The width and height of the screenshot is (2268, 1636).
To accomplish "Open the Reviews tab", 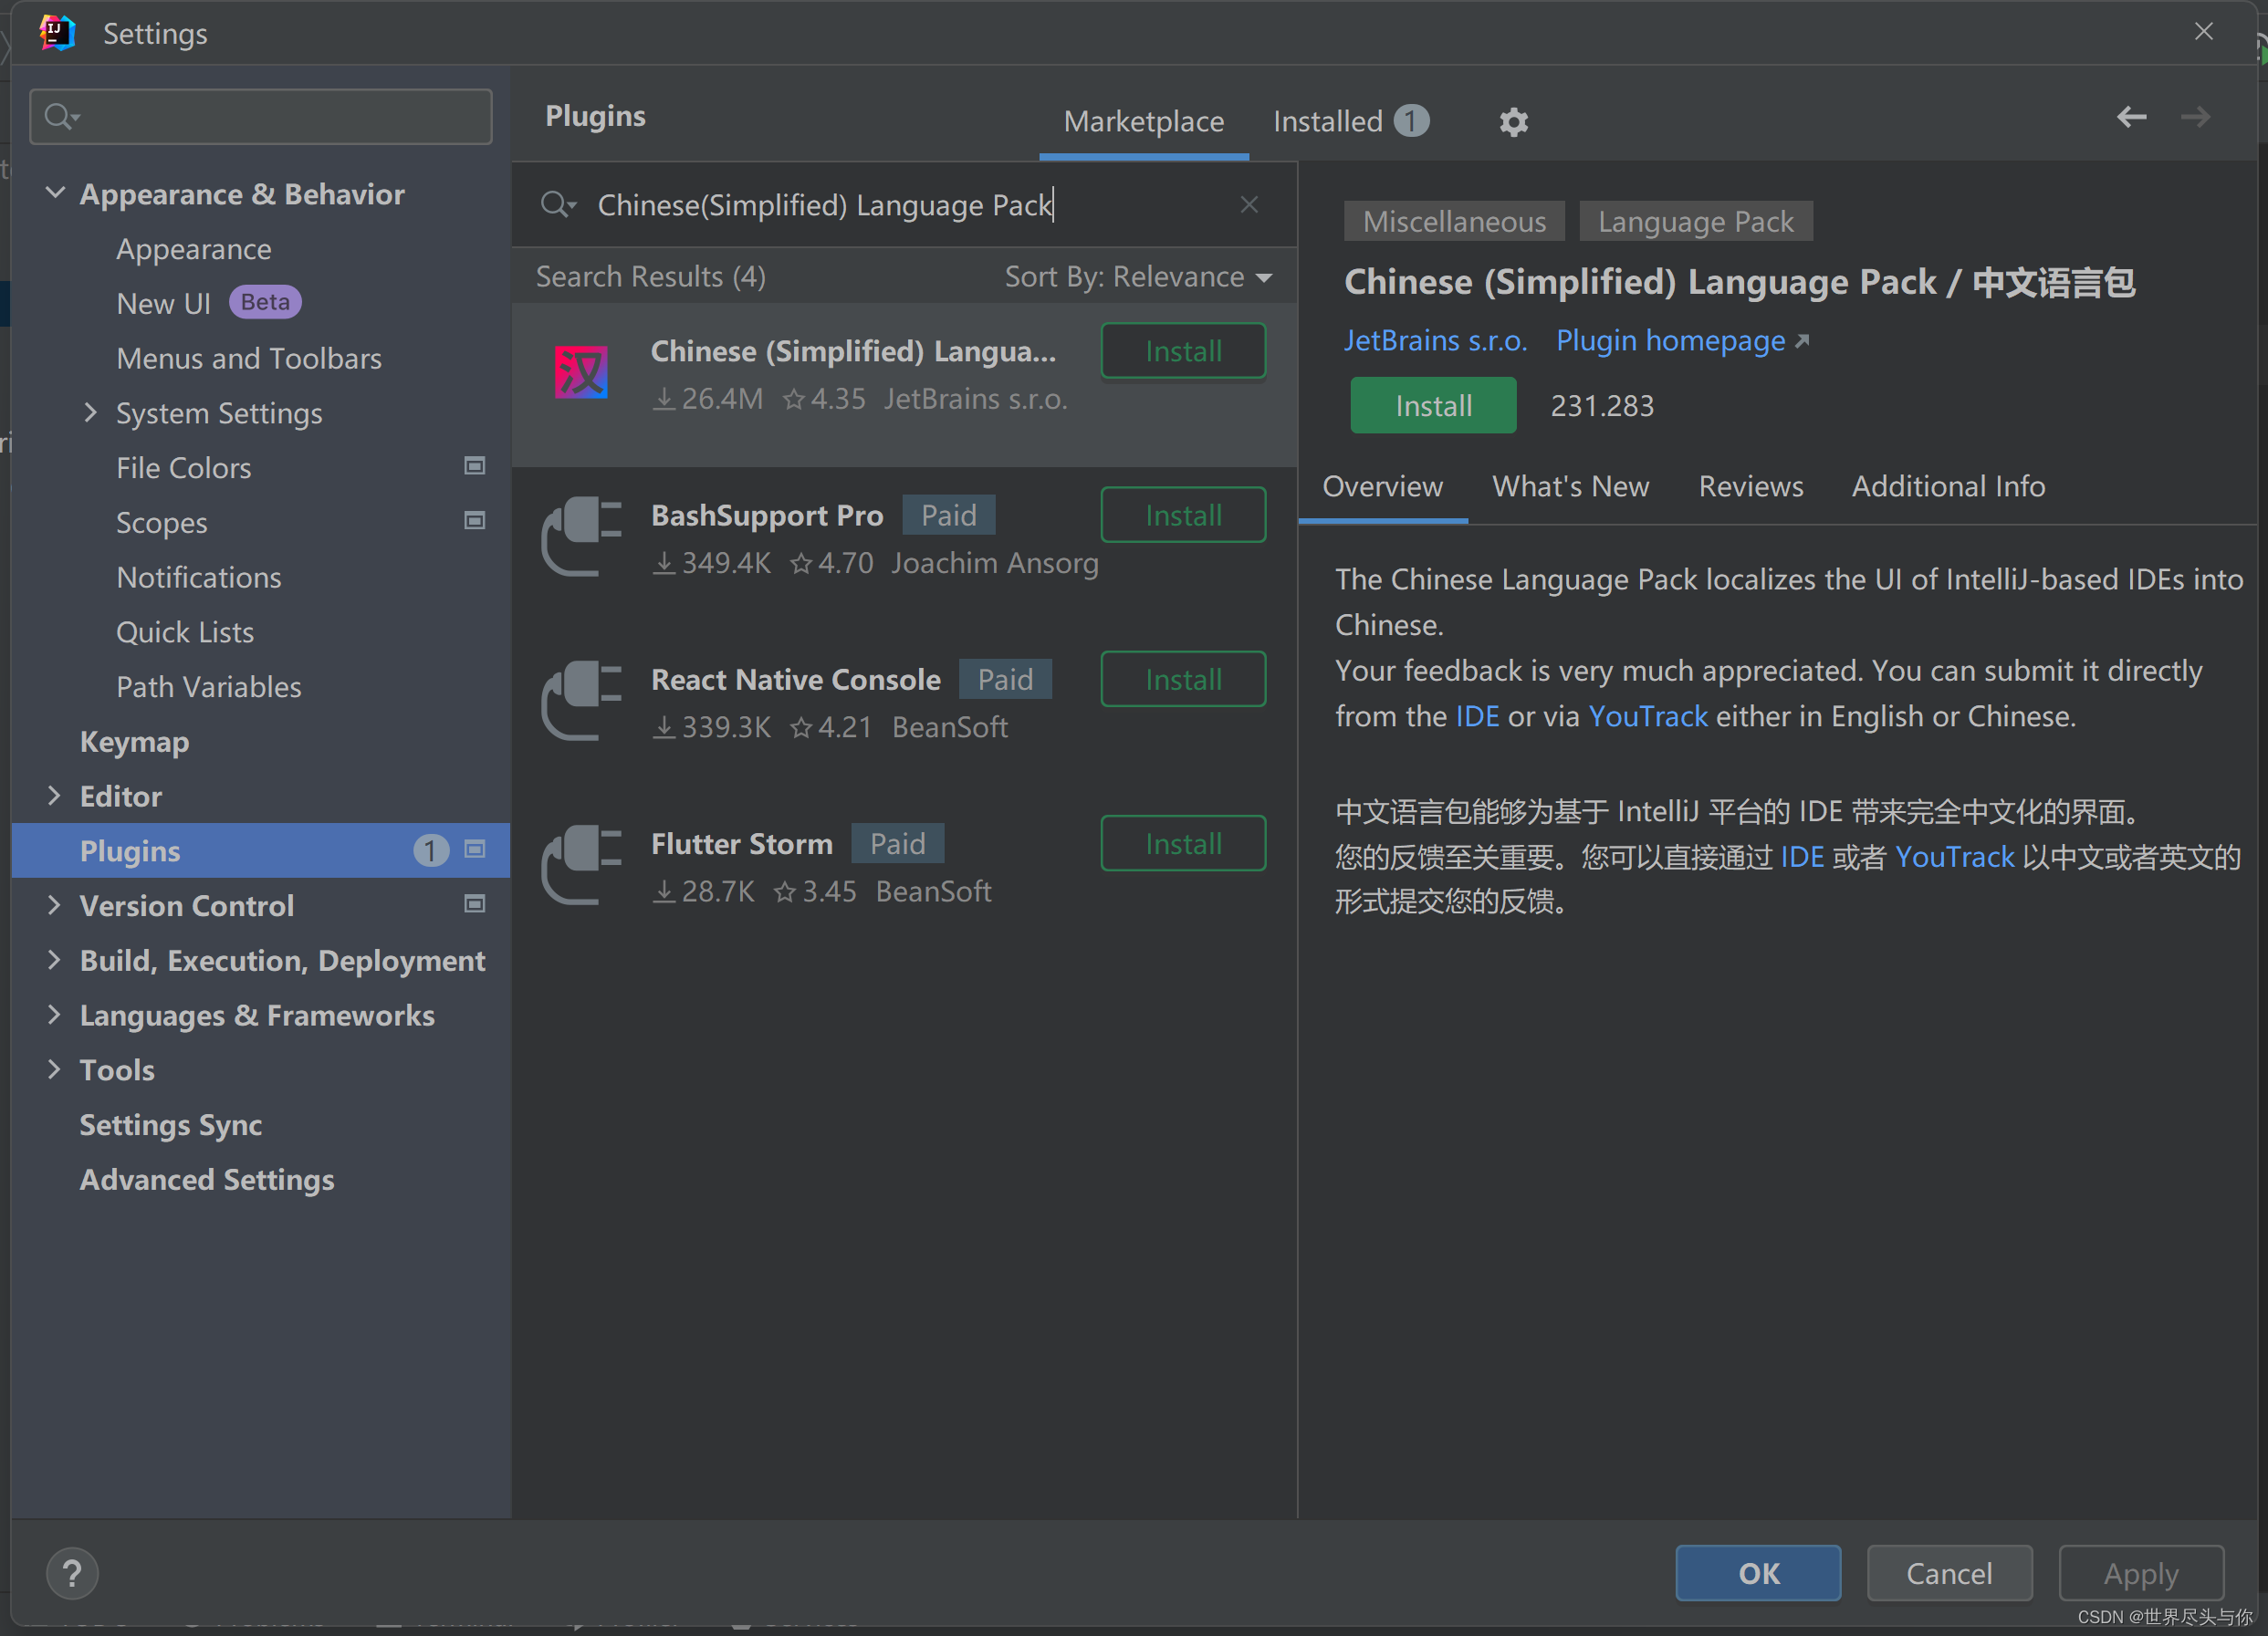I will point(1751,487).
